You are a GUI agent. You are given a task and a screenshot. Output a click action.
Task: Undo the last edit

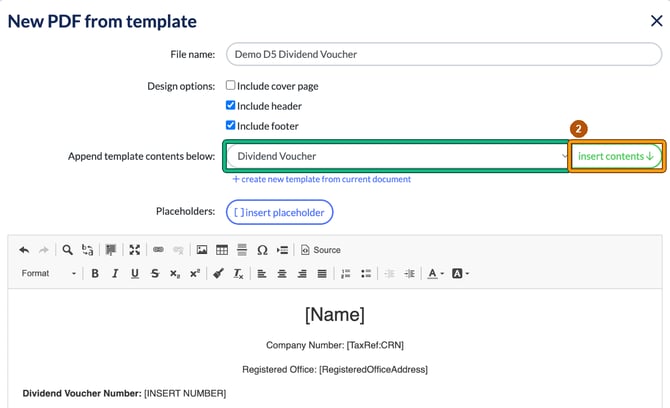[x=24, y=250]
